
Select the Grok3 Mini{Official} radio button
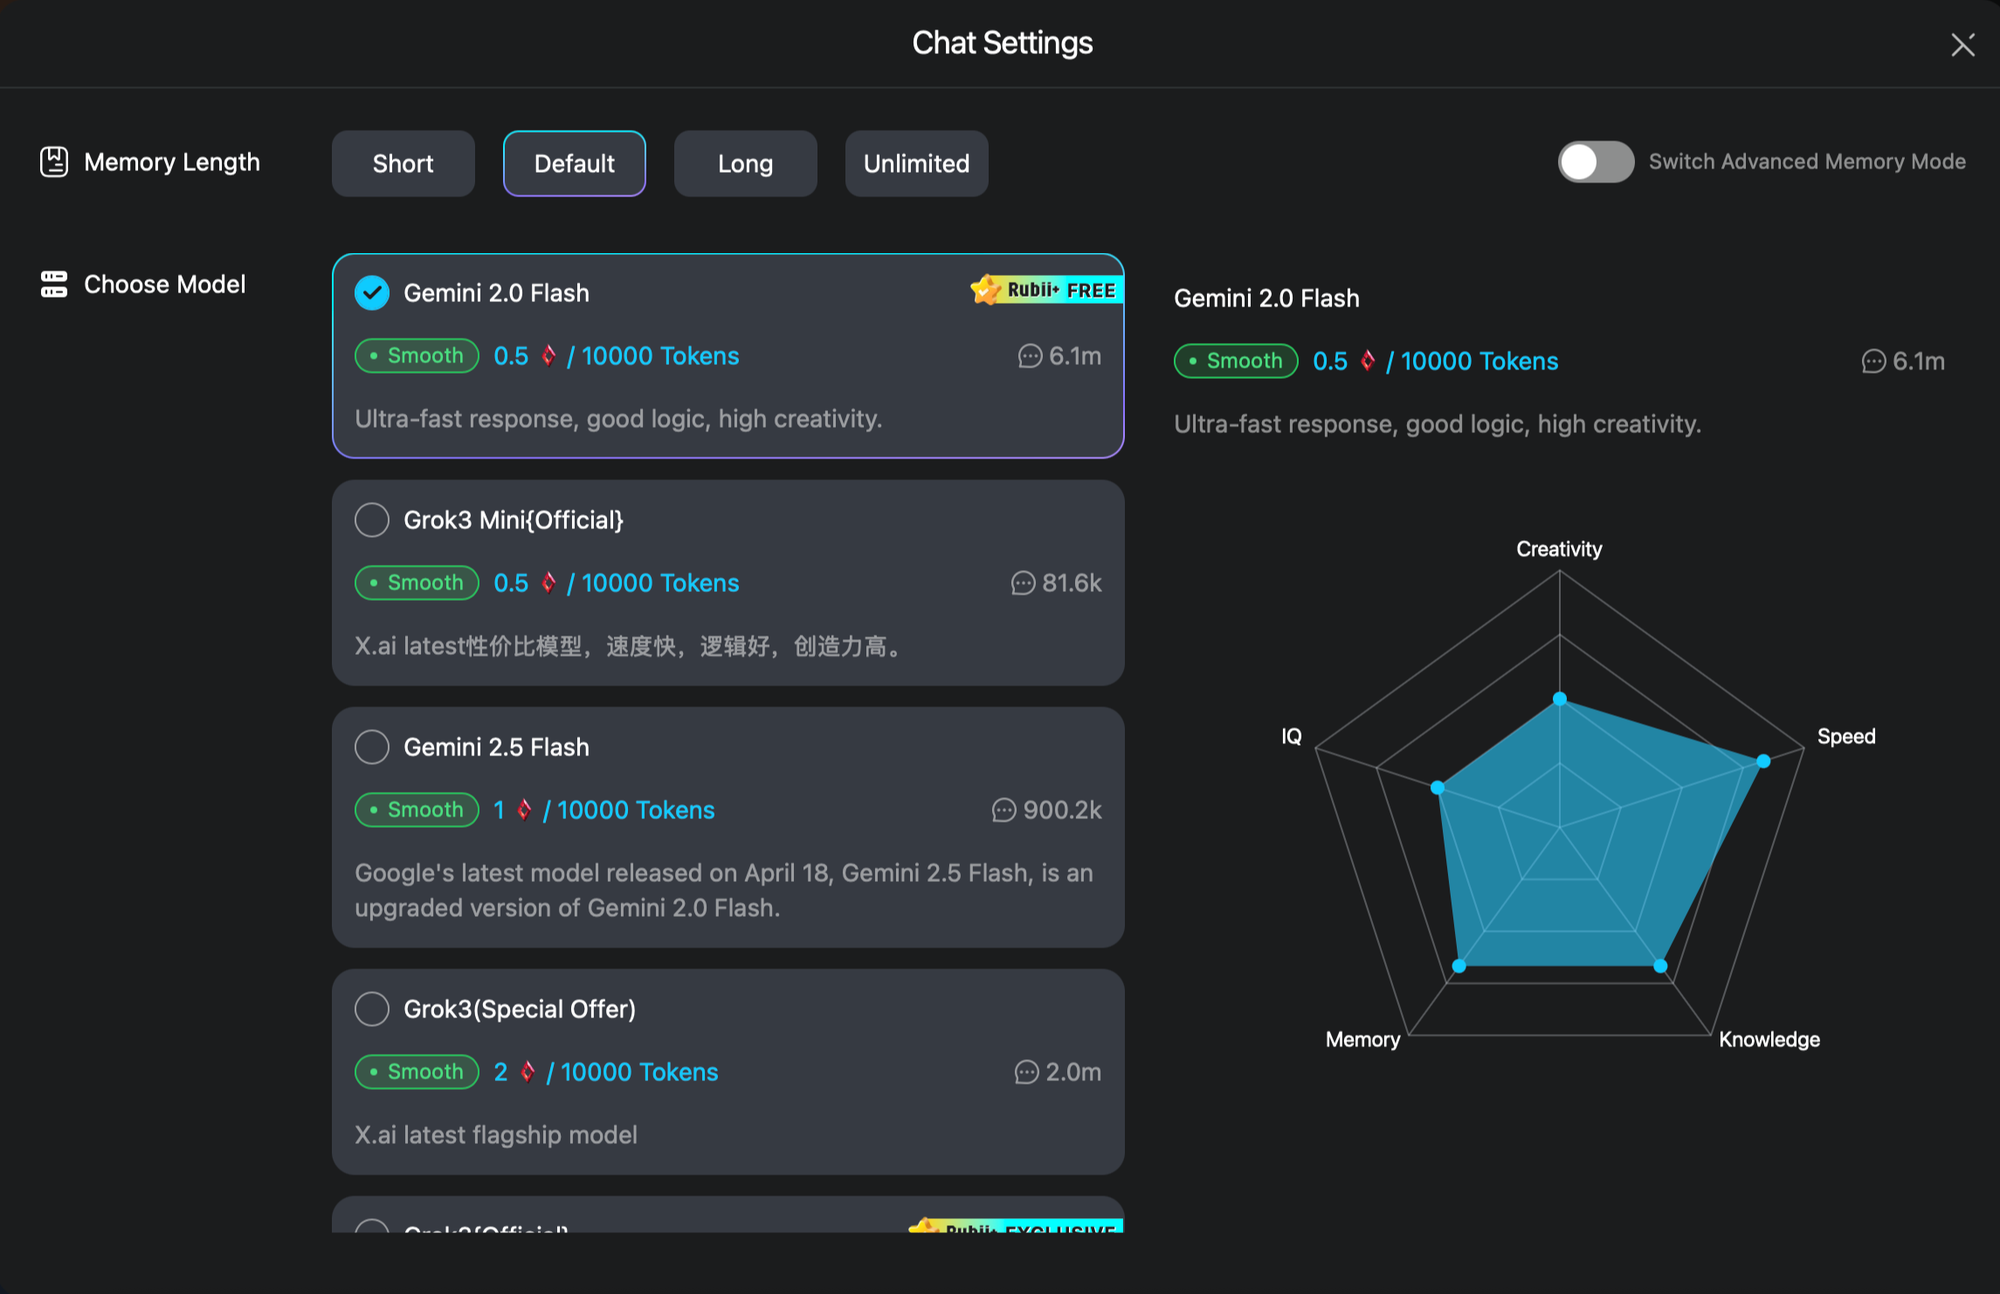(372, 520)
